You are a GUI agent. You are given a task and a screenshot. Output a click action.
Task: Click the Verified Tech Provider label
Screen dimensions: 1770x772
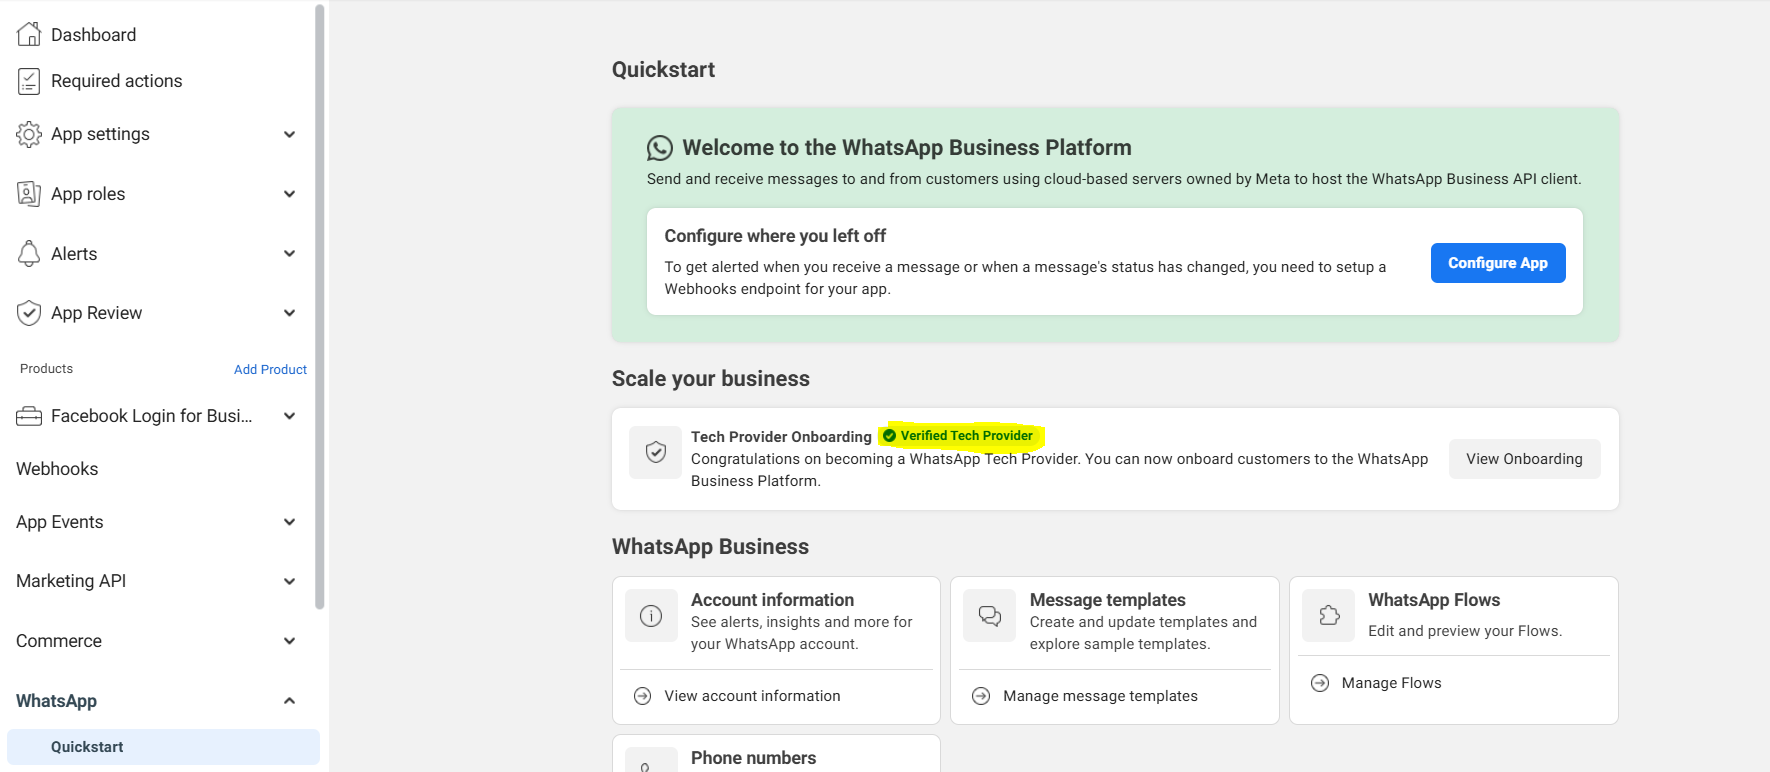(x=966, y=436)
